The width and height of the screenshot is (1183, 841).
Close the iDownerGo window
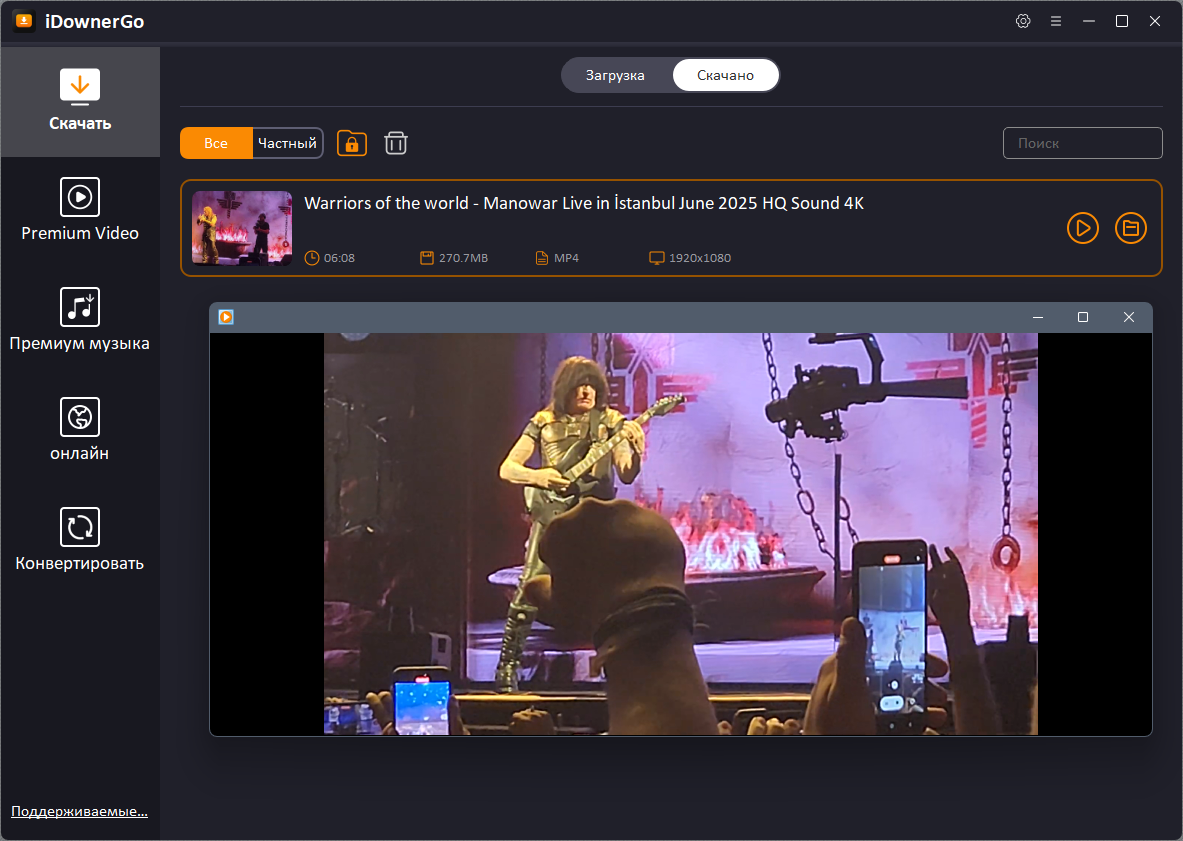pos(1155,21)
